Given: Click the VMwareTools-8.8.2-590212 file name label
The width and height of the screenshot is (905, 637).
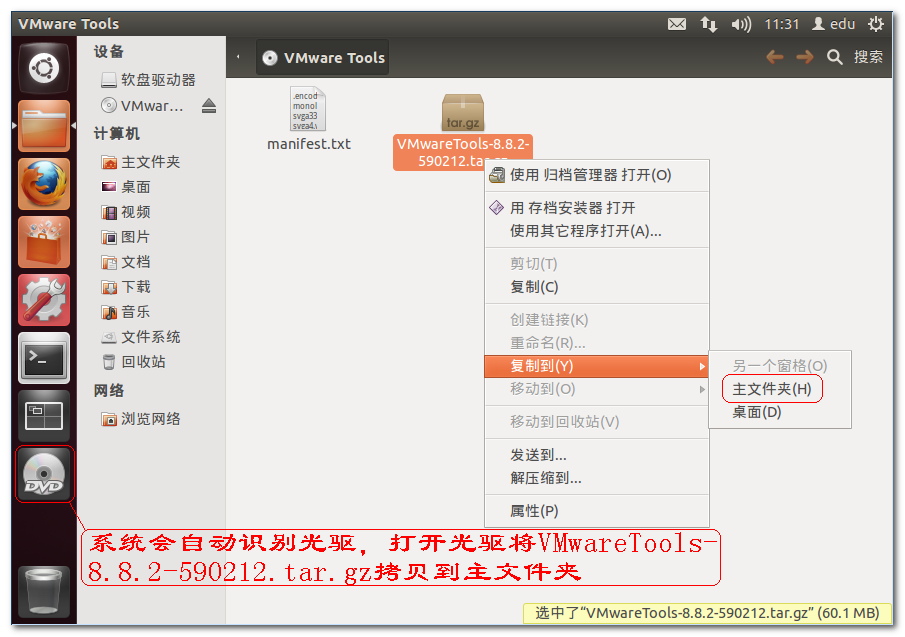Looking at the screenshot, I should [x=463, y=152].
